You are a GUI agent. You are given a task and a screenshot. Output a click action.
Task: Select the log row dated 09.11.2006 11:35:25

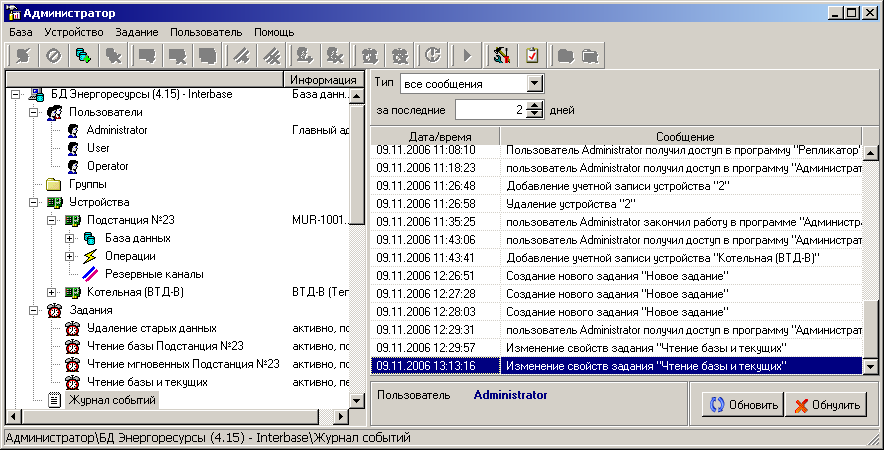(x=616, y=222)
